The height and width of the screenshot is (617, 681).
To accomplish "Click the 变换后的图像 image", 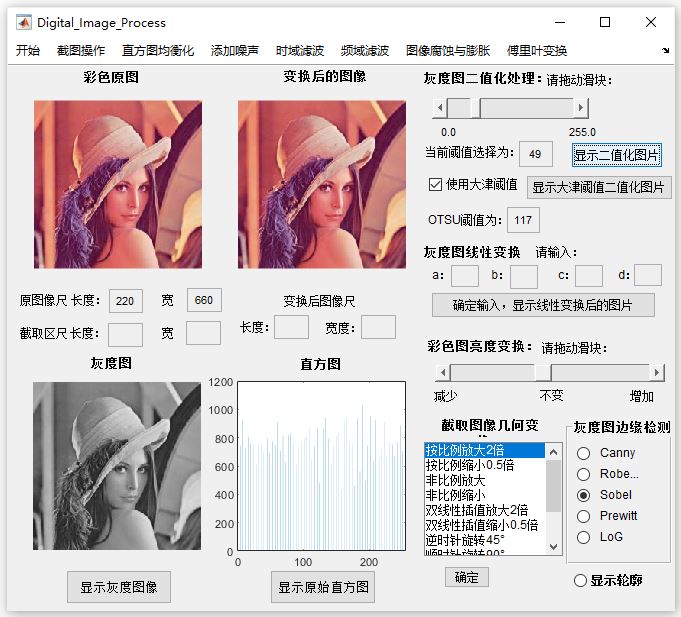I will point(322,184).
